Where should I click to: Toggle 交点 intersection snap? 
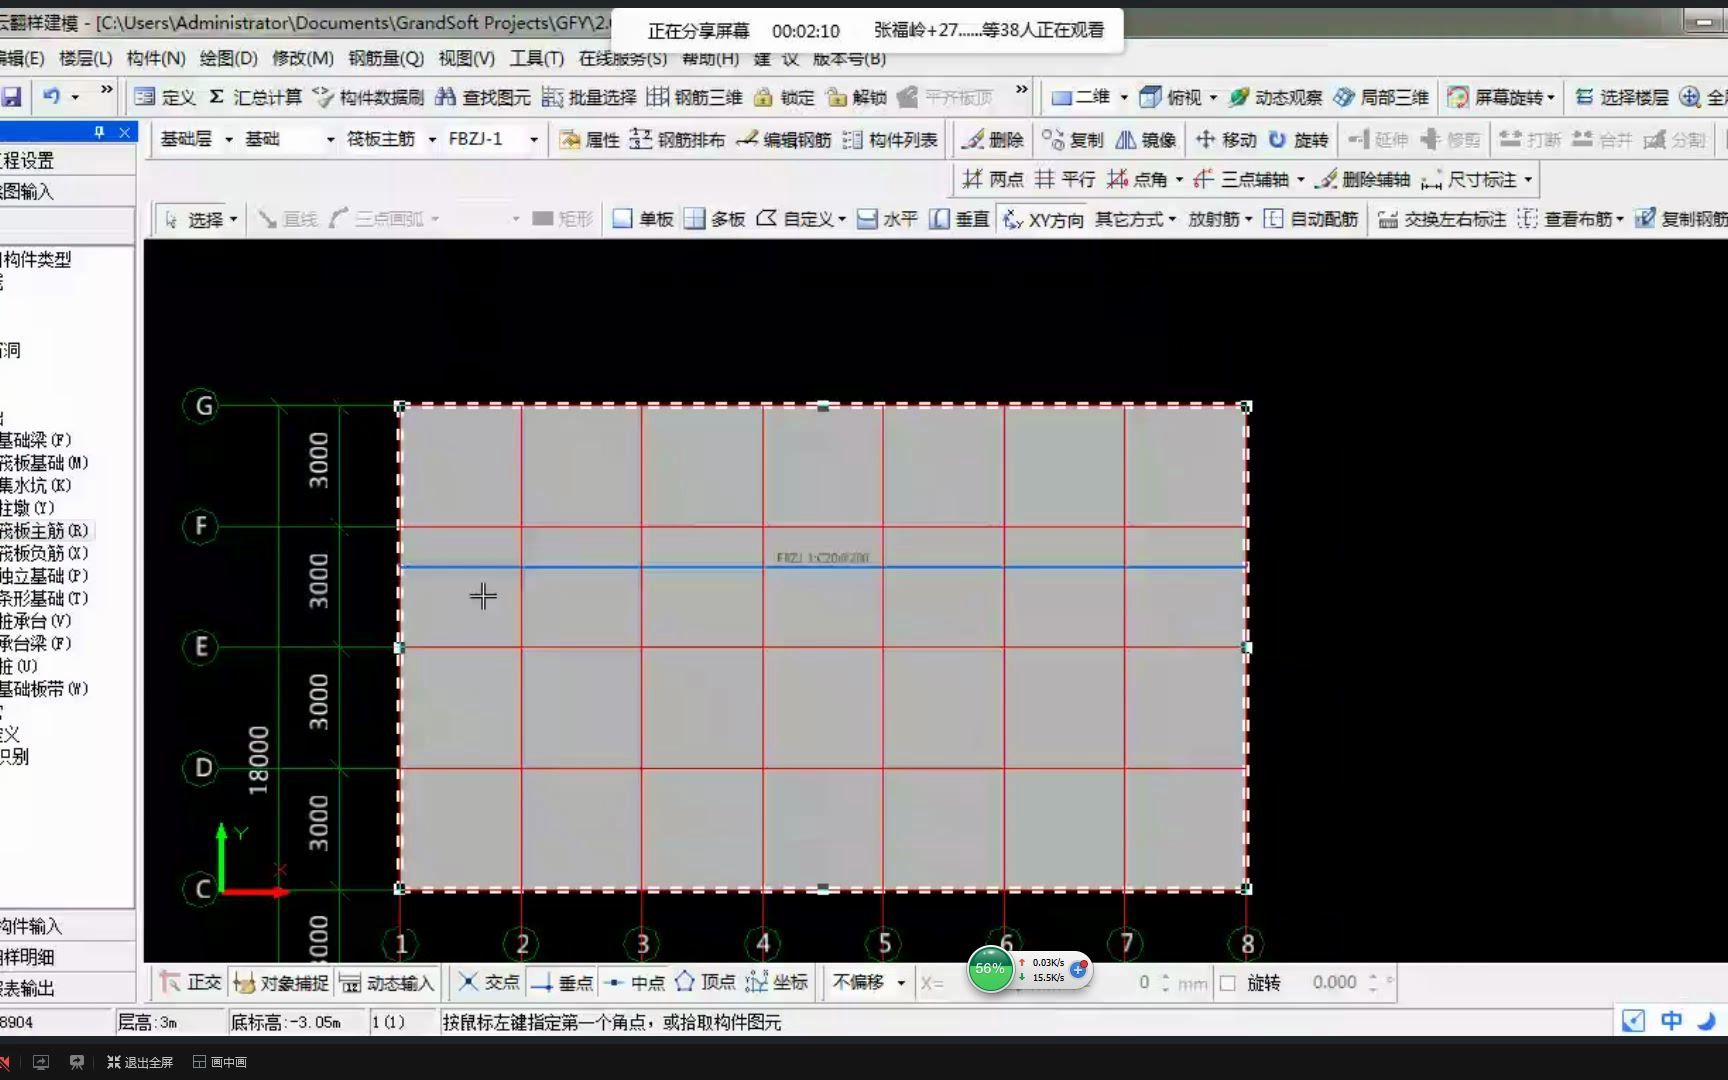[x=489, y=983]
